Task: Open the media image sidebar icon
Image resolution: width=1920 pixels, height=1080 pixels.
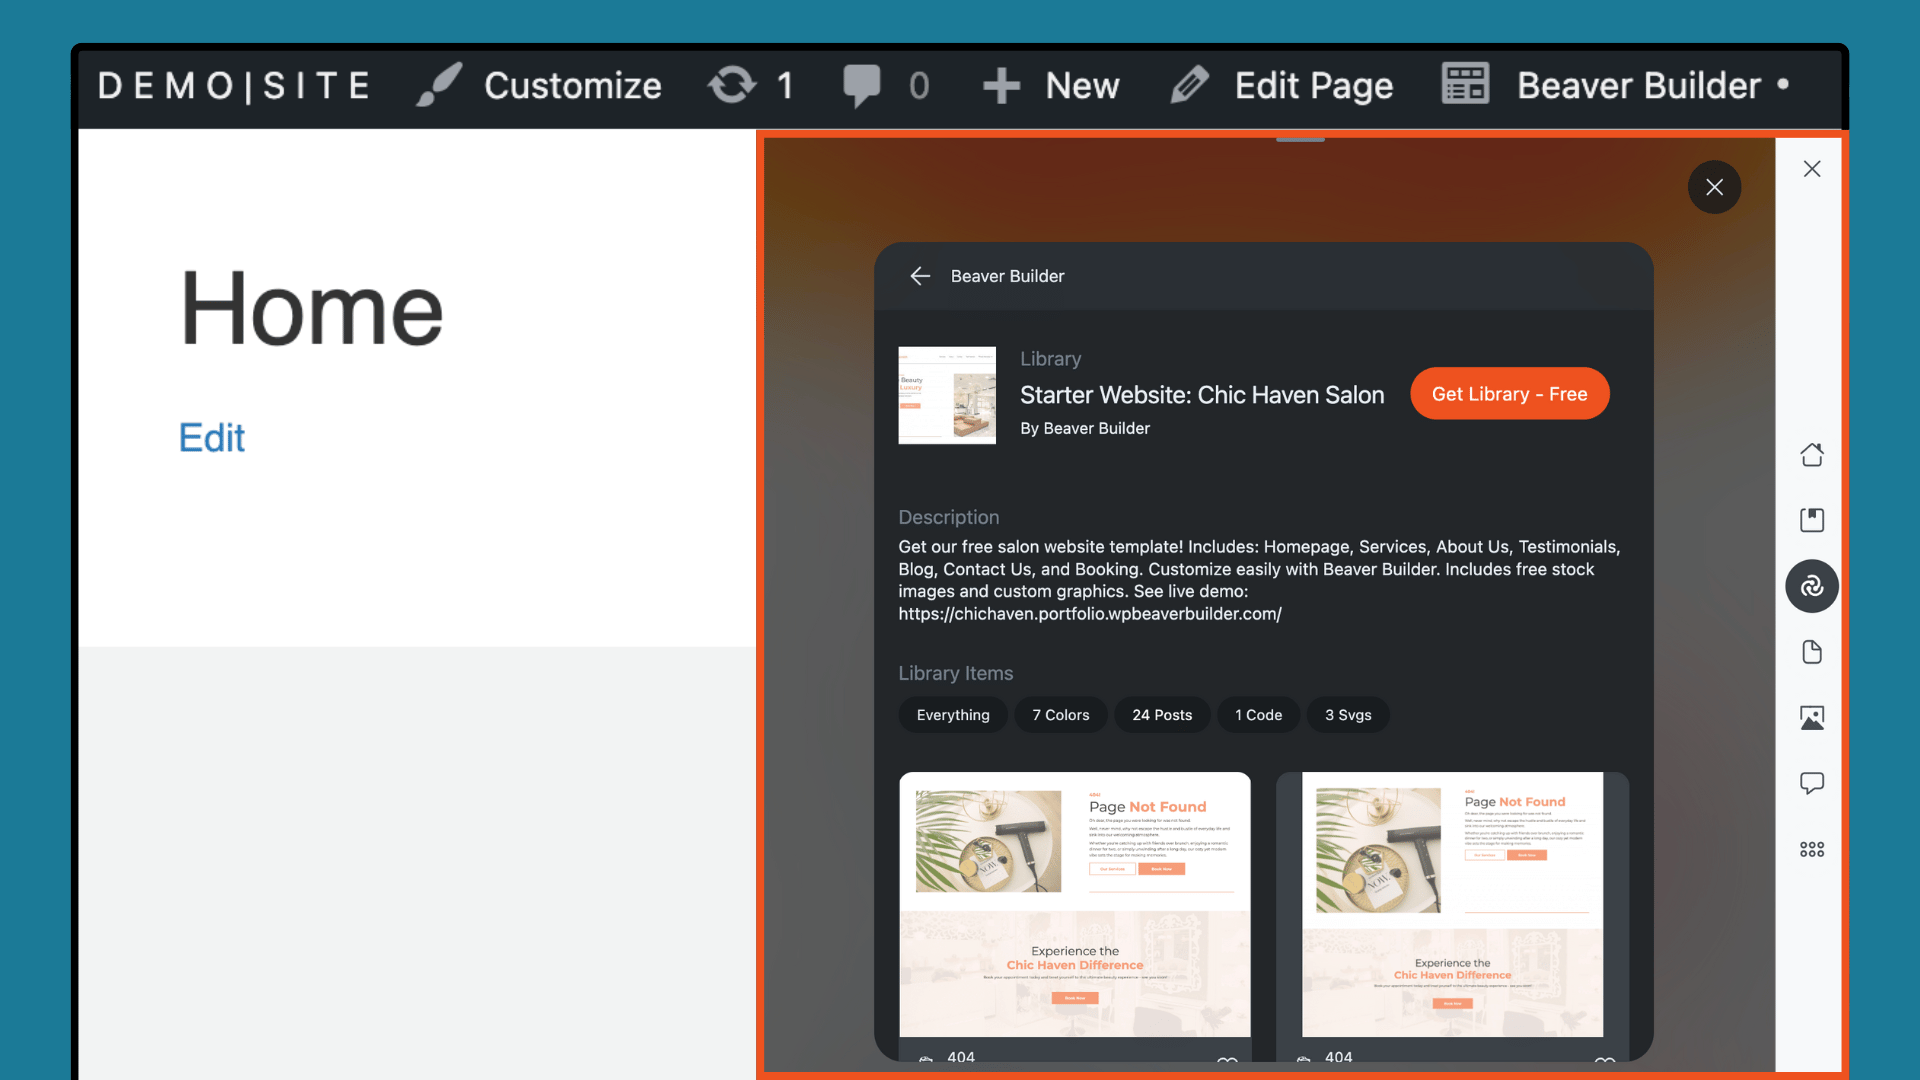Action: point(1812,717)
